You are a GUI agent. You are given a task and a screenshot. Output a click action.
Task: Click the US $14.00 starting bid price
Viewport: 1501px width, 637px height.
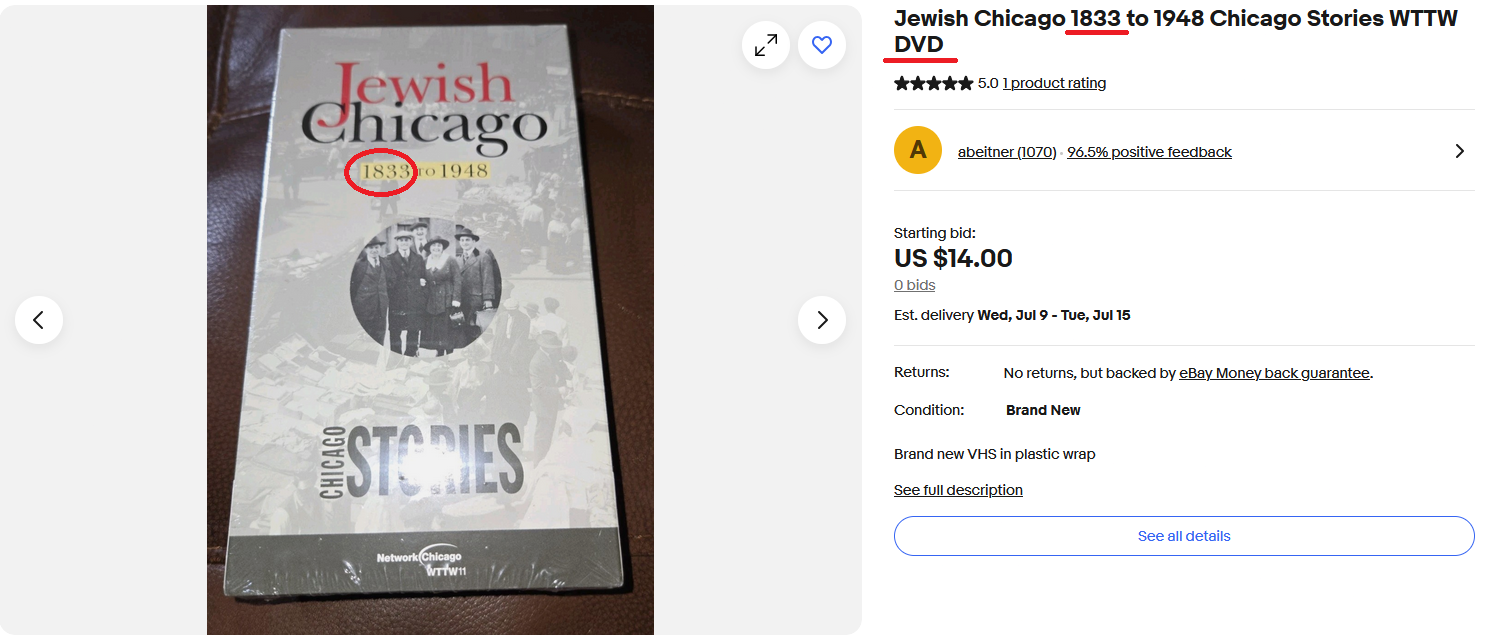click(x=953, y=258)
